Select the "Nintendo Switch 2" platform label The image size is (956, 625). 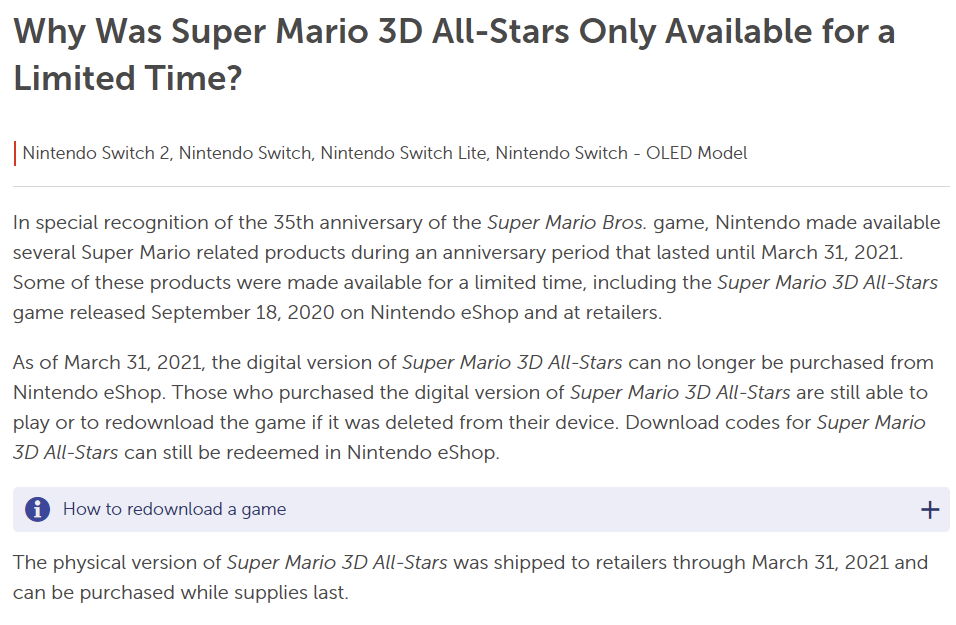[96, 153]
